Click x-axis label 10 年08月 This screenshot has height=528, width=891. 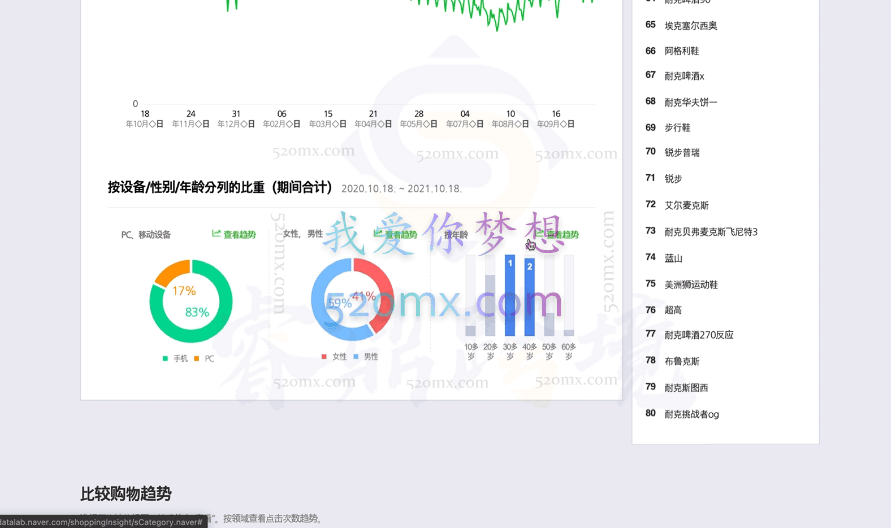[510, 119]
